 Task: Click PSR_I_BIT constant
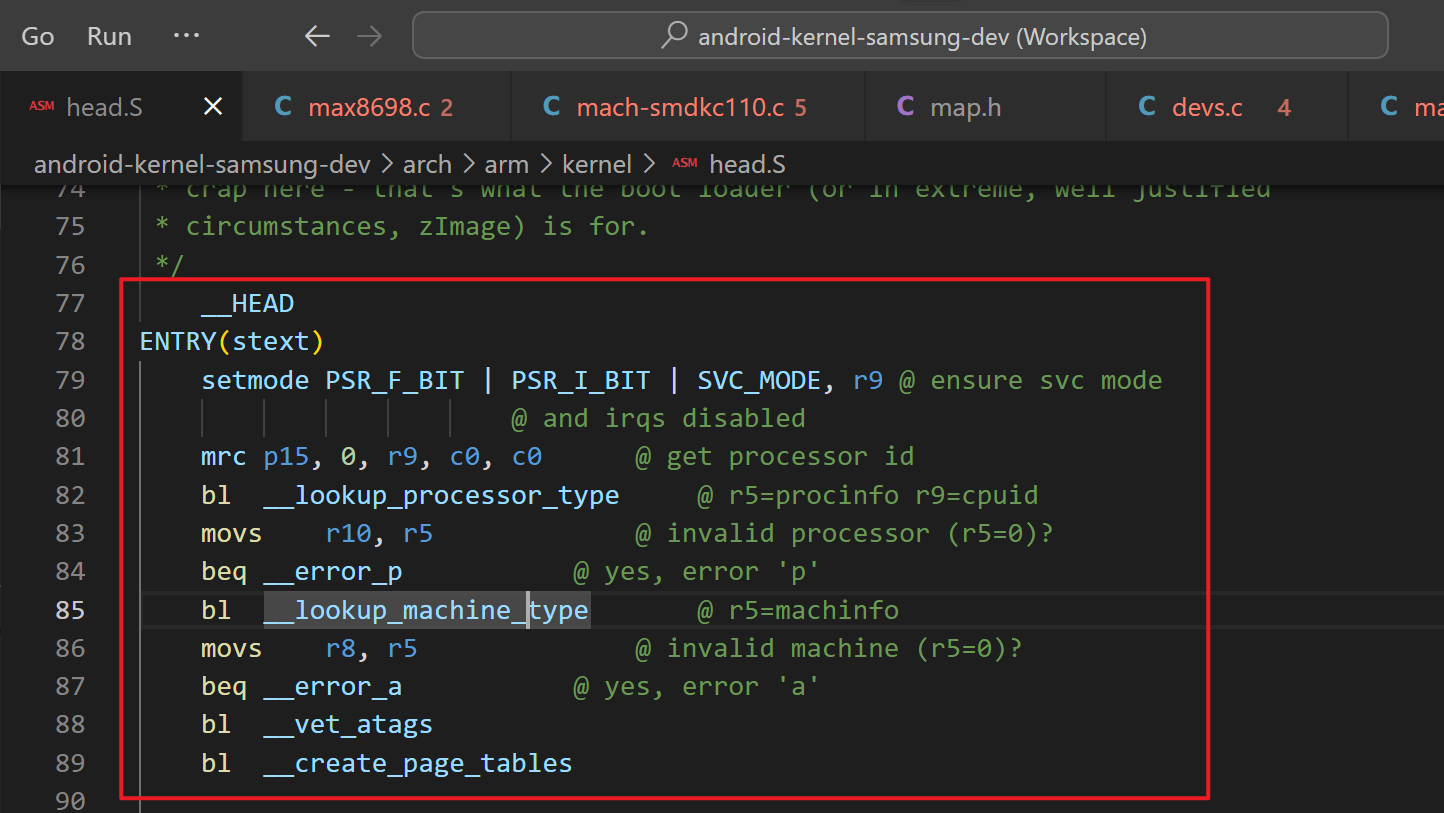coord(581,380)
